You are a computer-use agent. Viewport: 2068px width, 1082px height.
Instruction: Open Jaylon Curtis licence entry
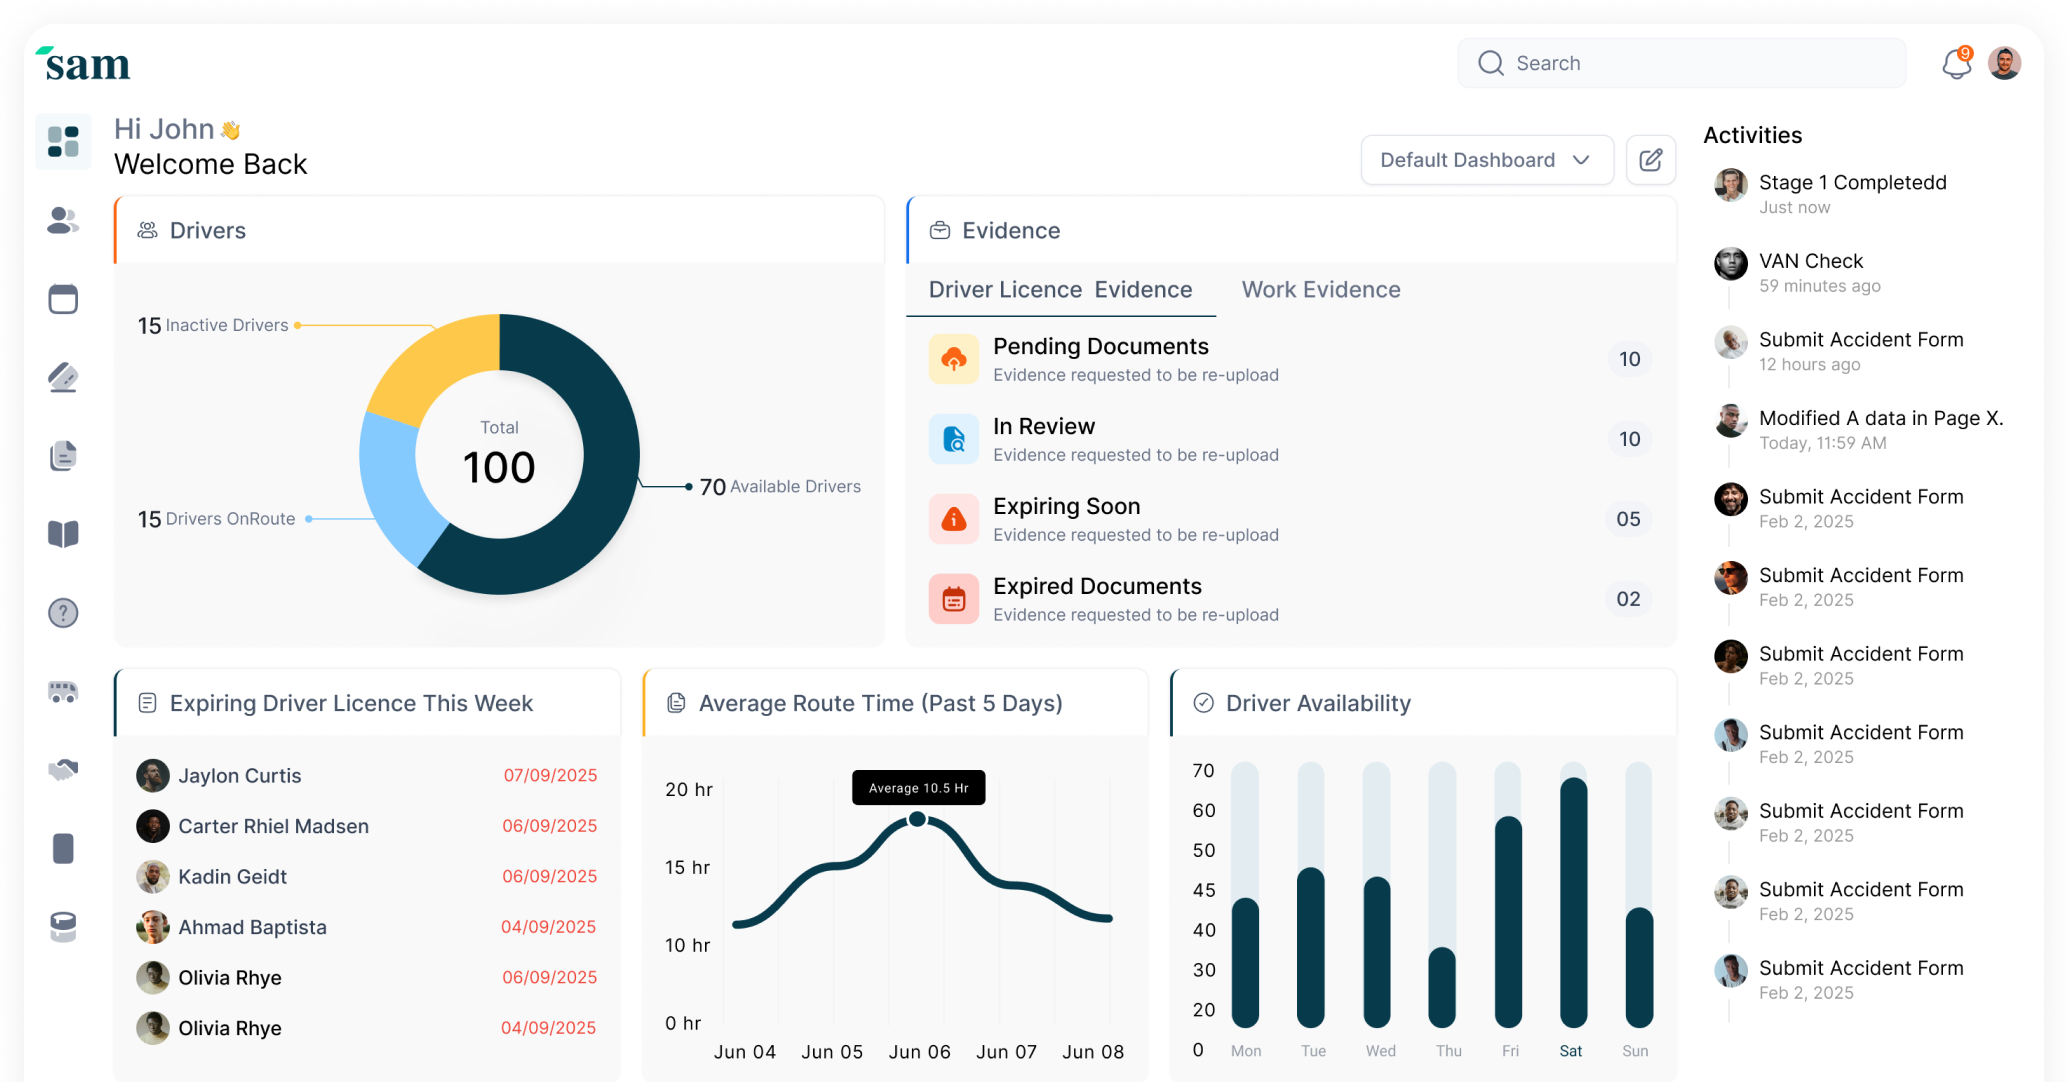[x=240, y=776]
